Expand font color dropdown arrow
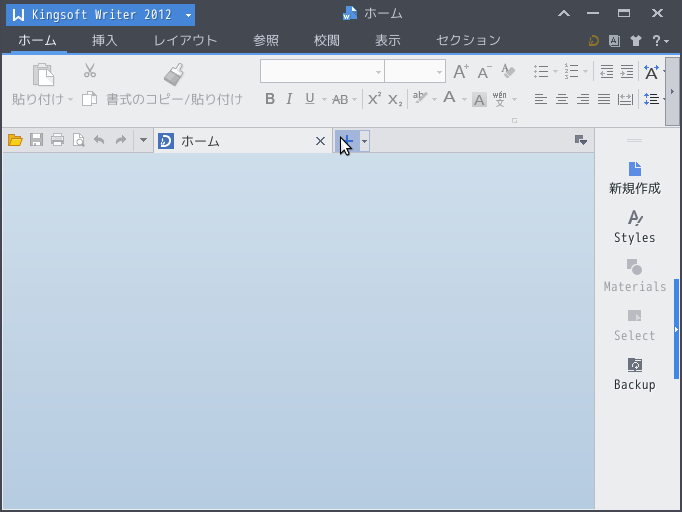The width and height of the screenshot is (682, 512). 464,100
